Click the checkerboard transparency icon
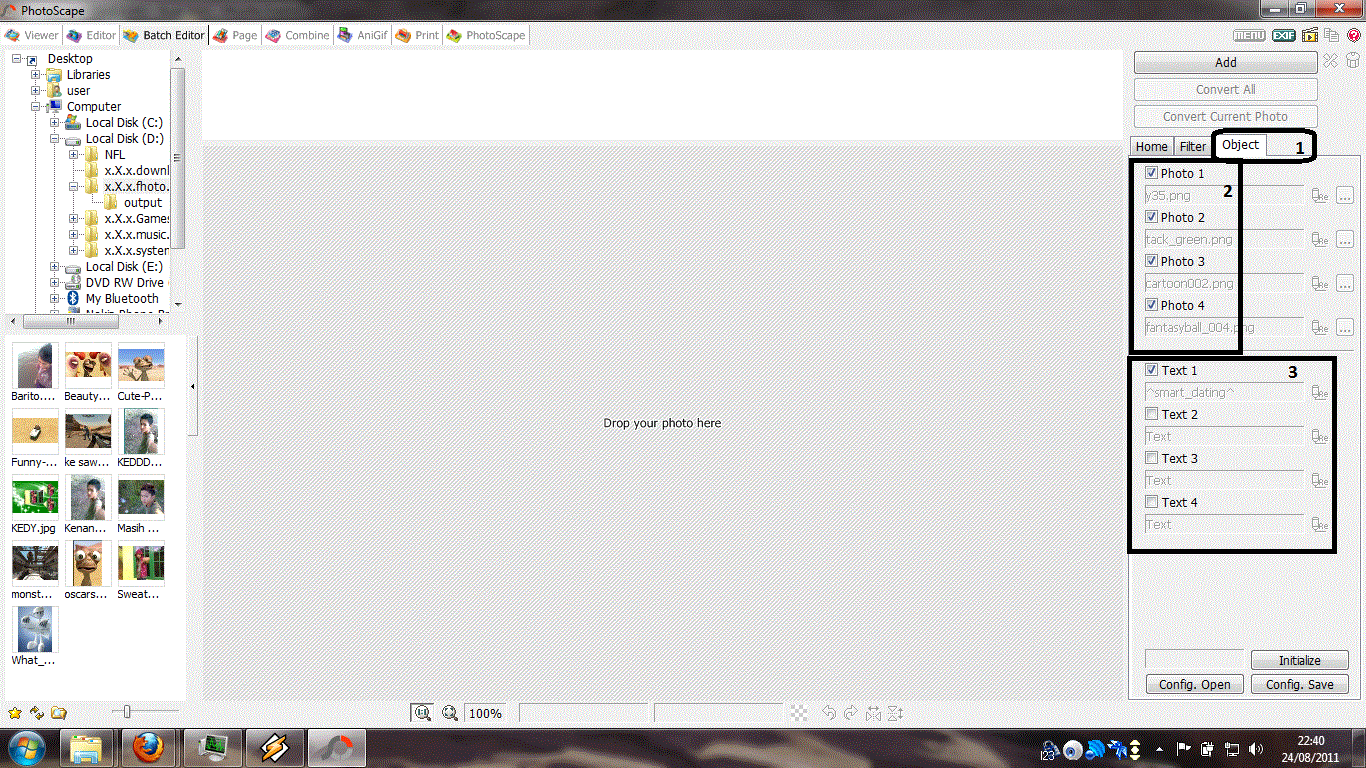The image size is (1366, 768). tap(799, 713)
